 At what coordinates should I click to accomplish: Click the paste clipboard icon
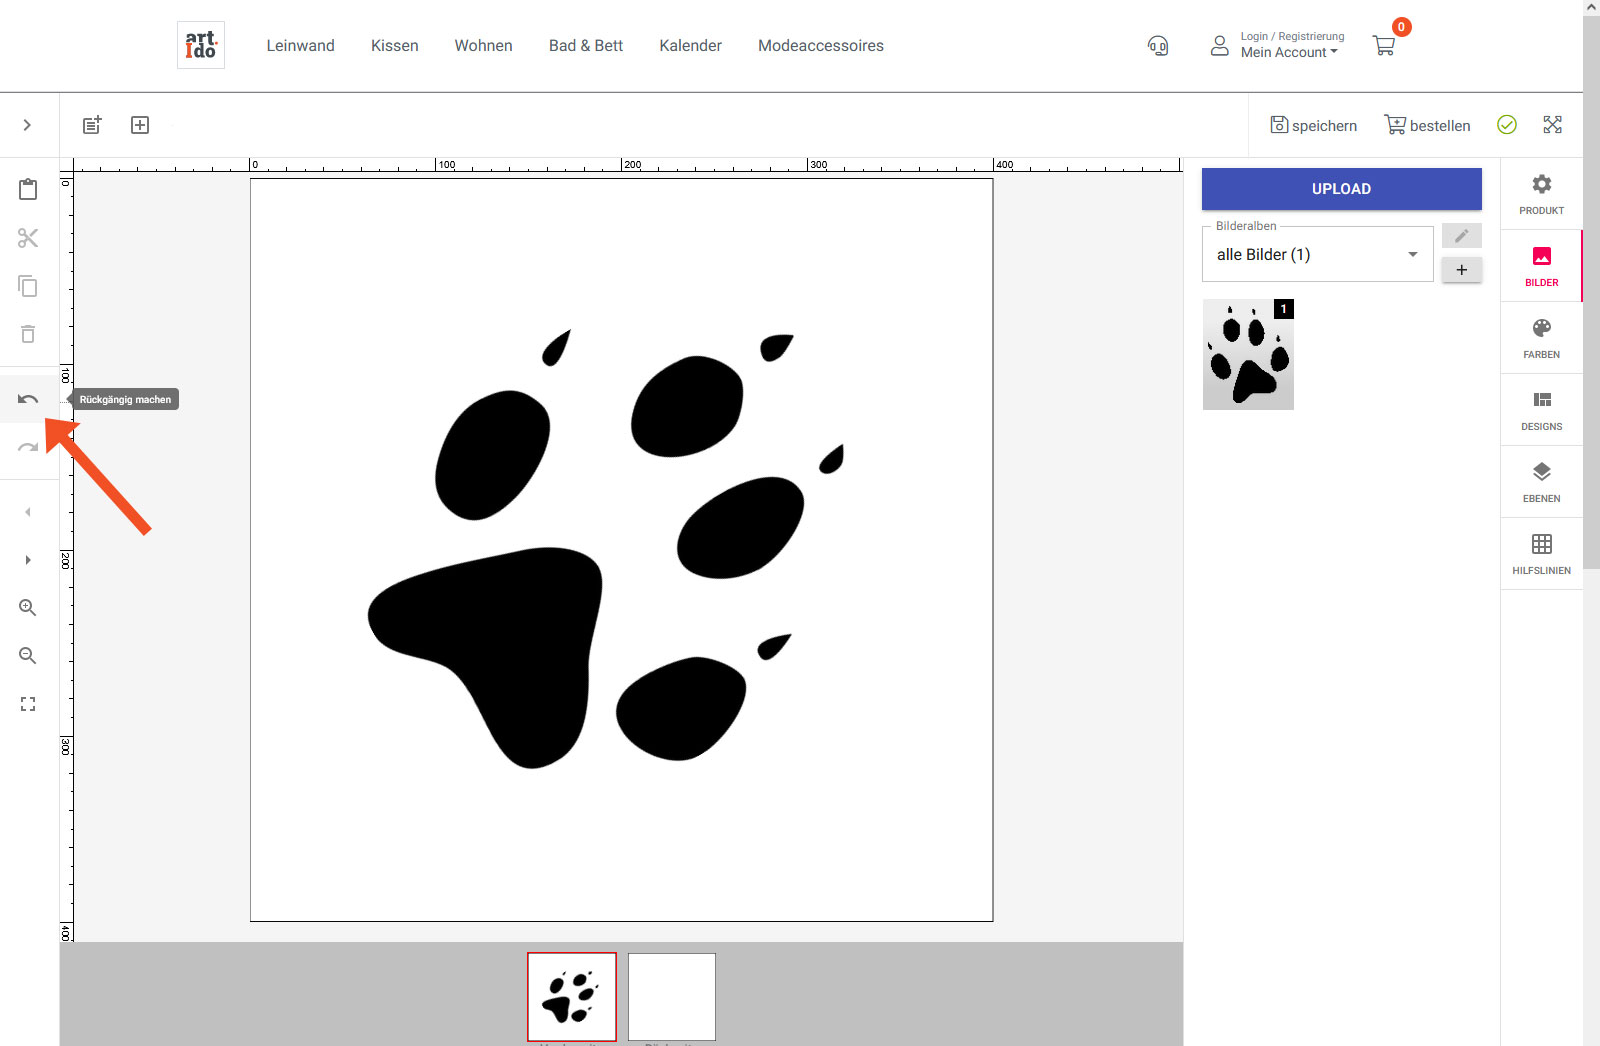click(x=28, y=189)
